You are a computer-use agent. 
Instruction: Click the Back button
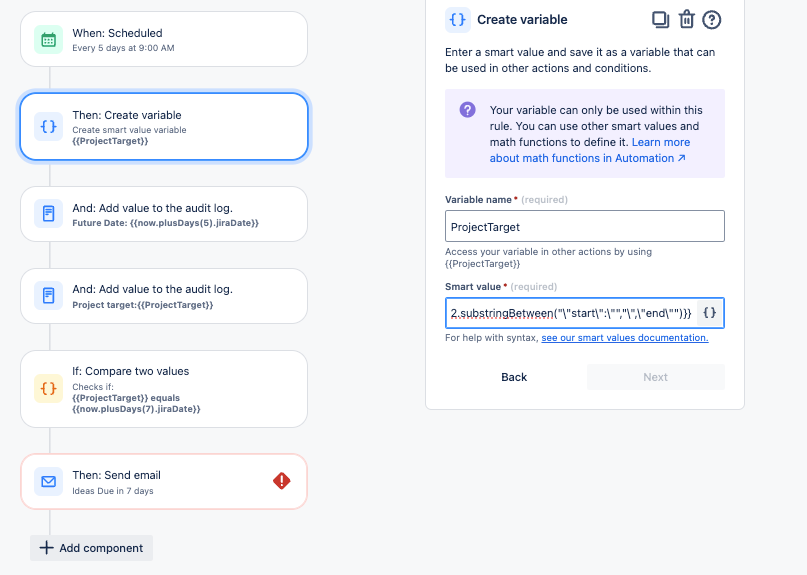pos(514,377)
